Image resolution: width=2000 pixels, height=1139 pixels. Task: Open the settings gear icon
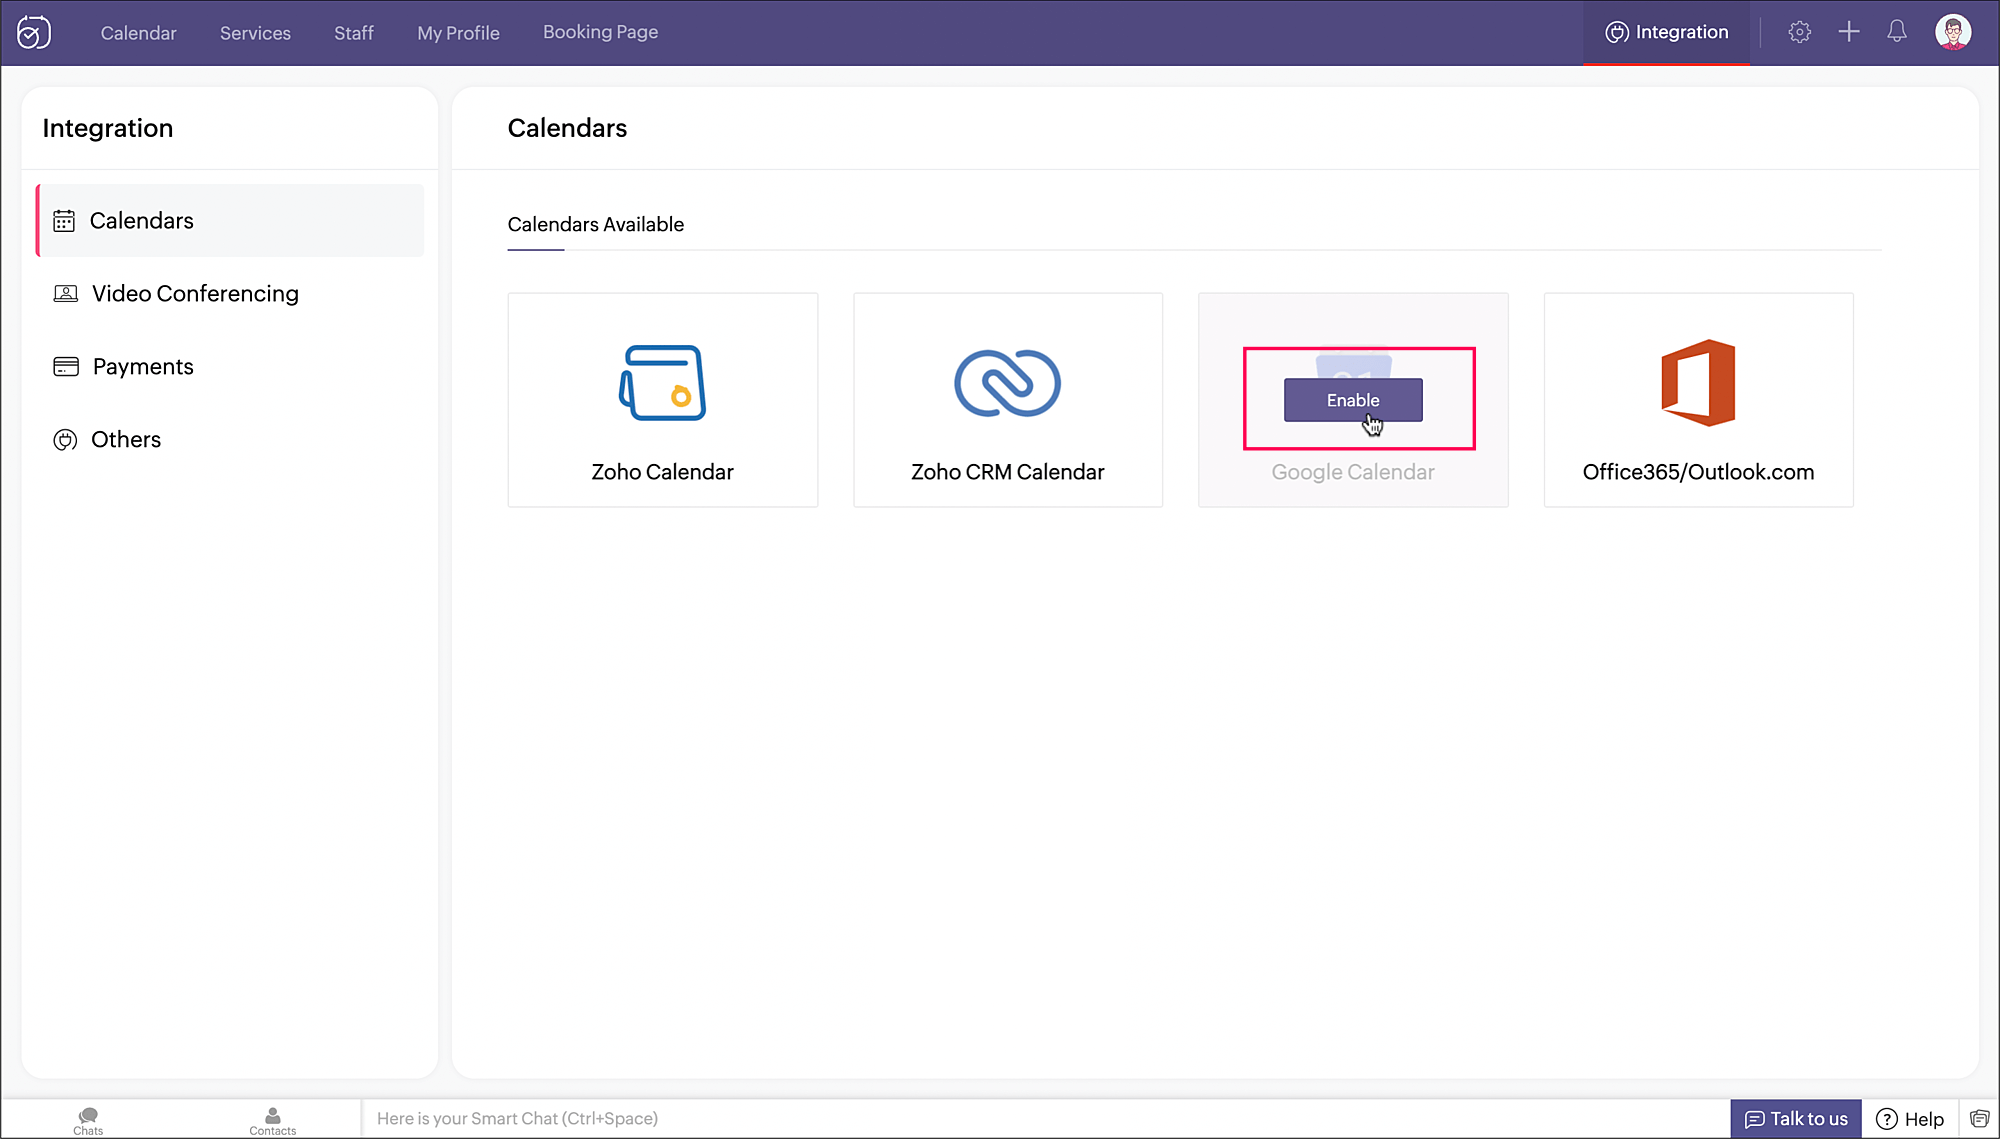click(1799, 32)
